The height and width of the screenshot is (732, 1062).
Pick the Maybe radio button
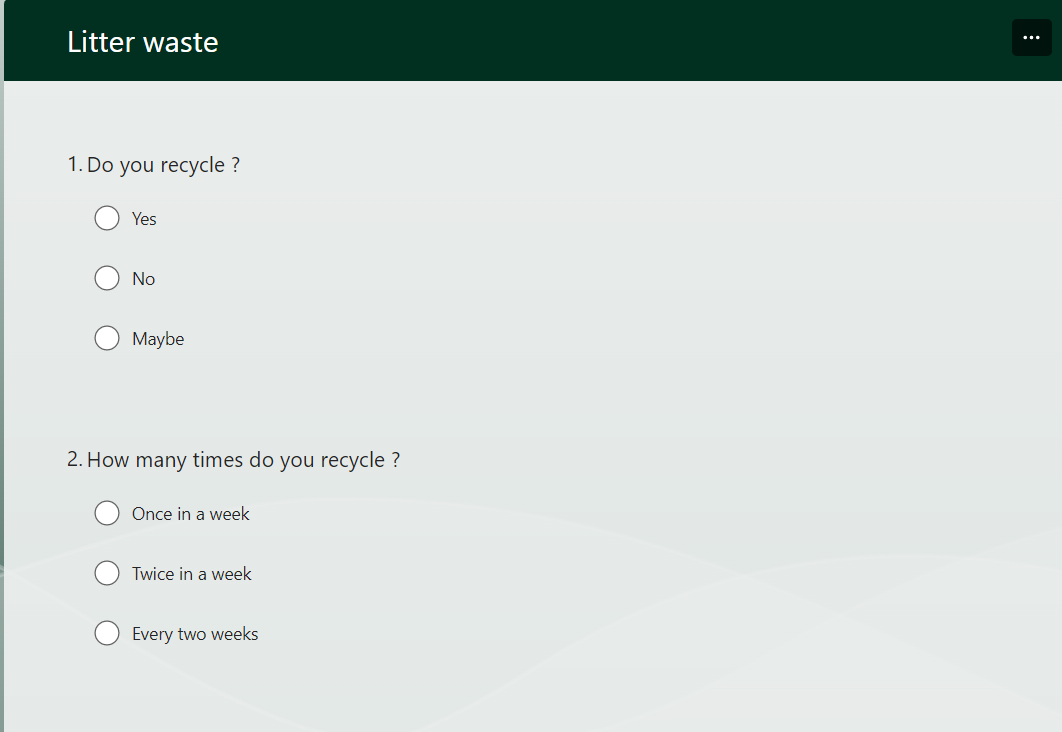click(x=107, y=338)
